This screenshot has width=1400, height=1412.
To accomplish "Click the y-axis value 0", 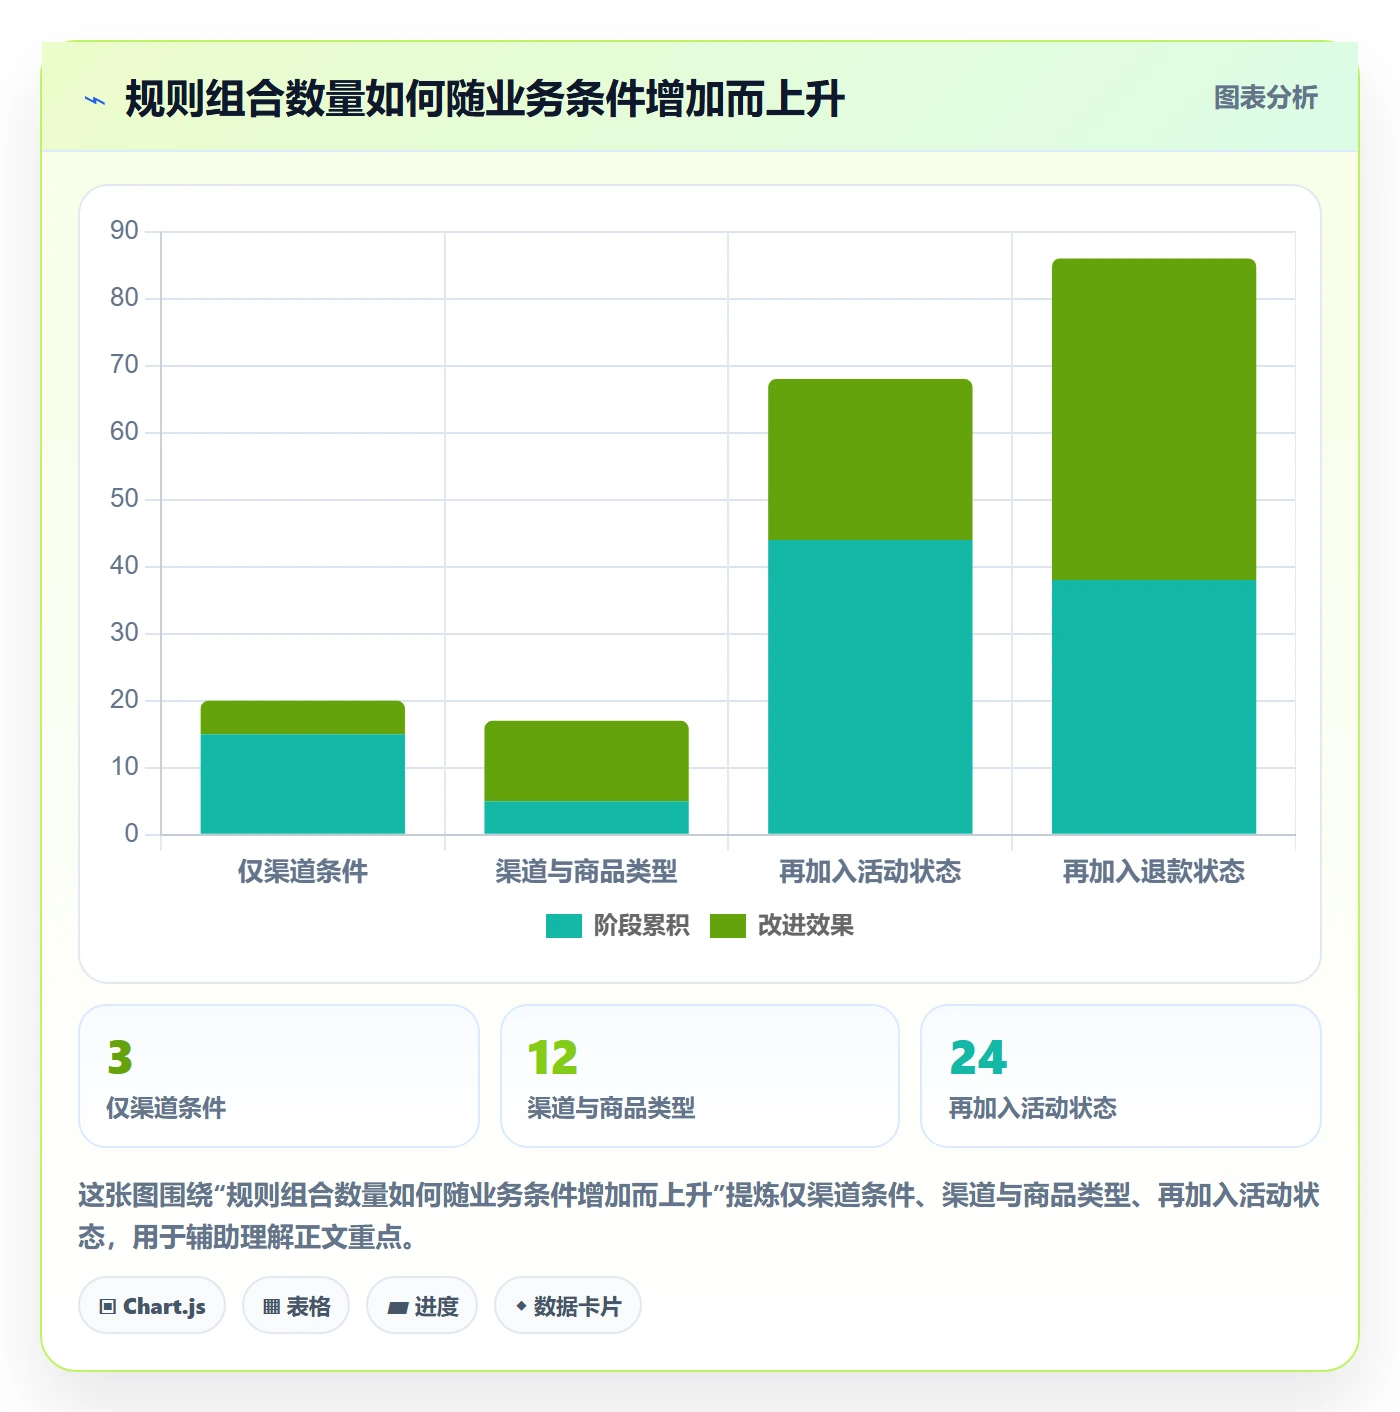I will point(131,834).
